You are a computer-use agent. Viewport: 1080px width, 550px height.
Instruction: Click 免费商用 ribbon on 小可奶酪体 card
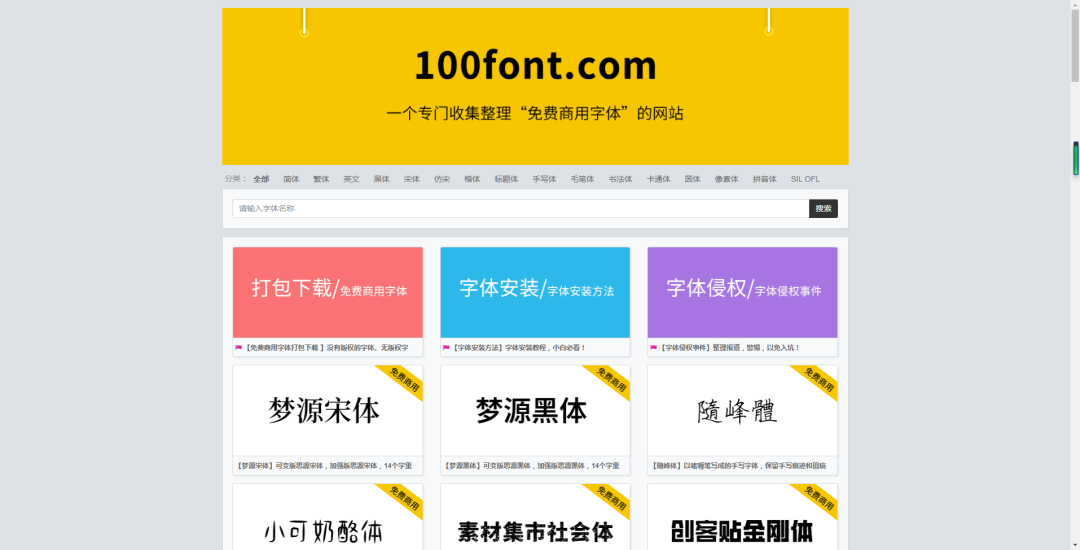(x=404, y=499)
